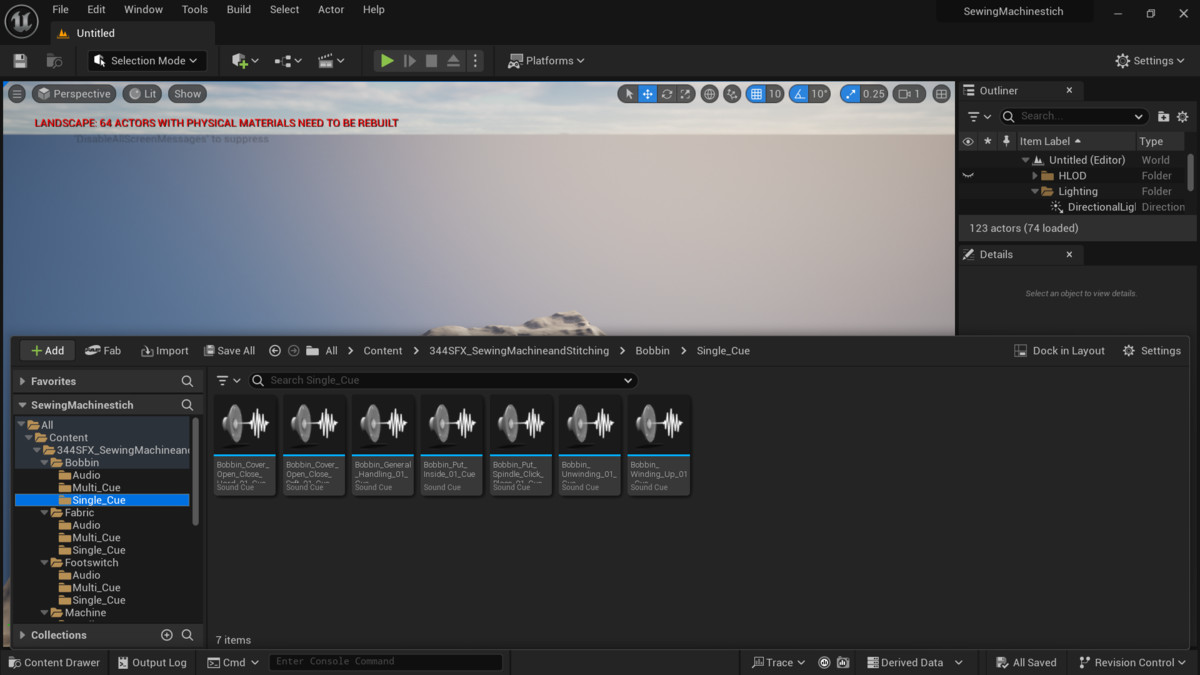Open the Output Log panel
The width and height of the screenshot is (1200, 675).
pos(151,662)
